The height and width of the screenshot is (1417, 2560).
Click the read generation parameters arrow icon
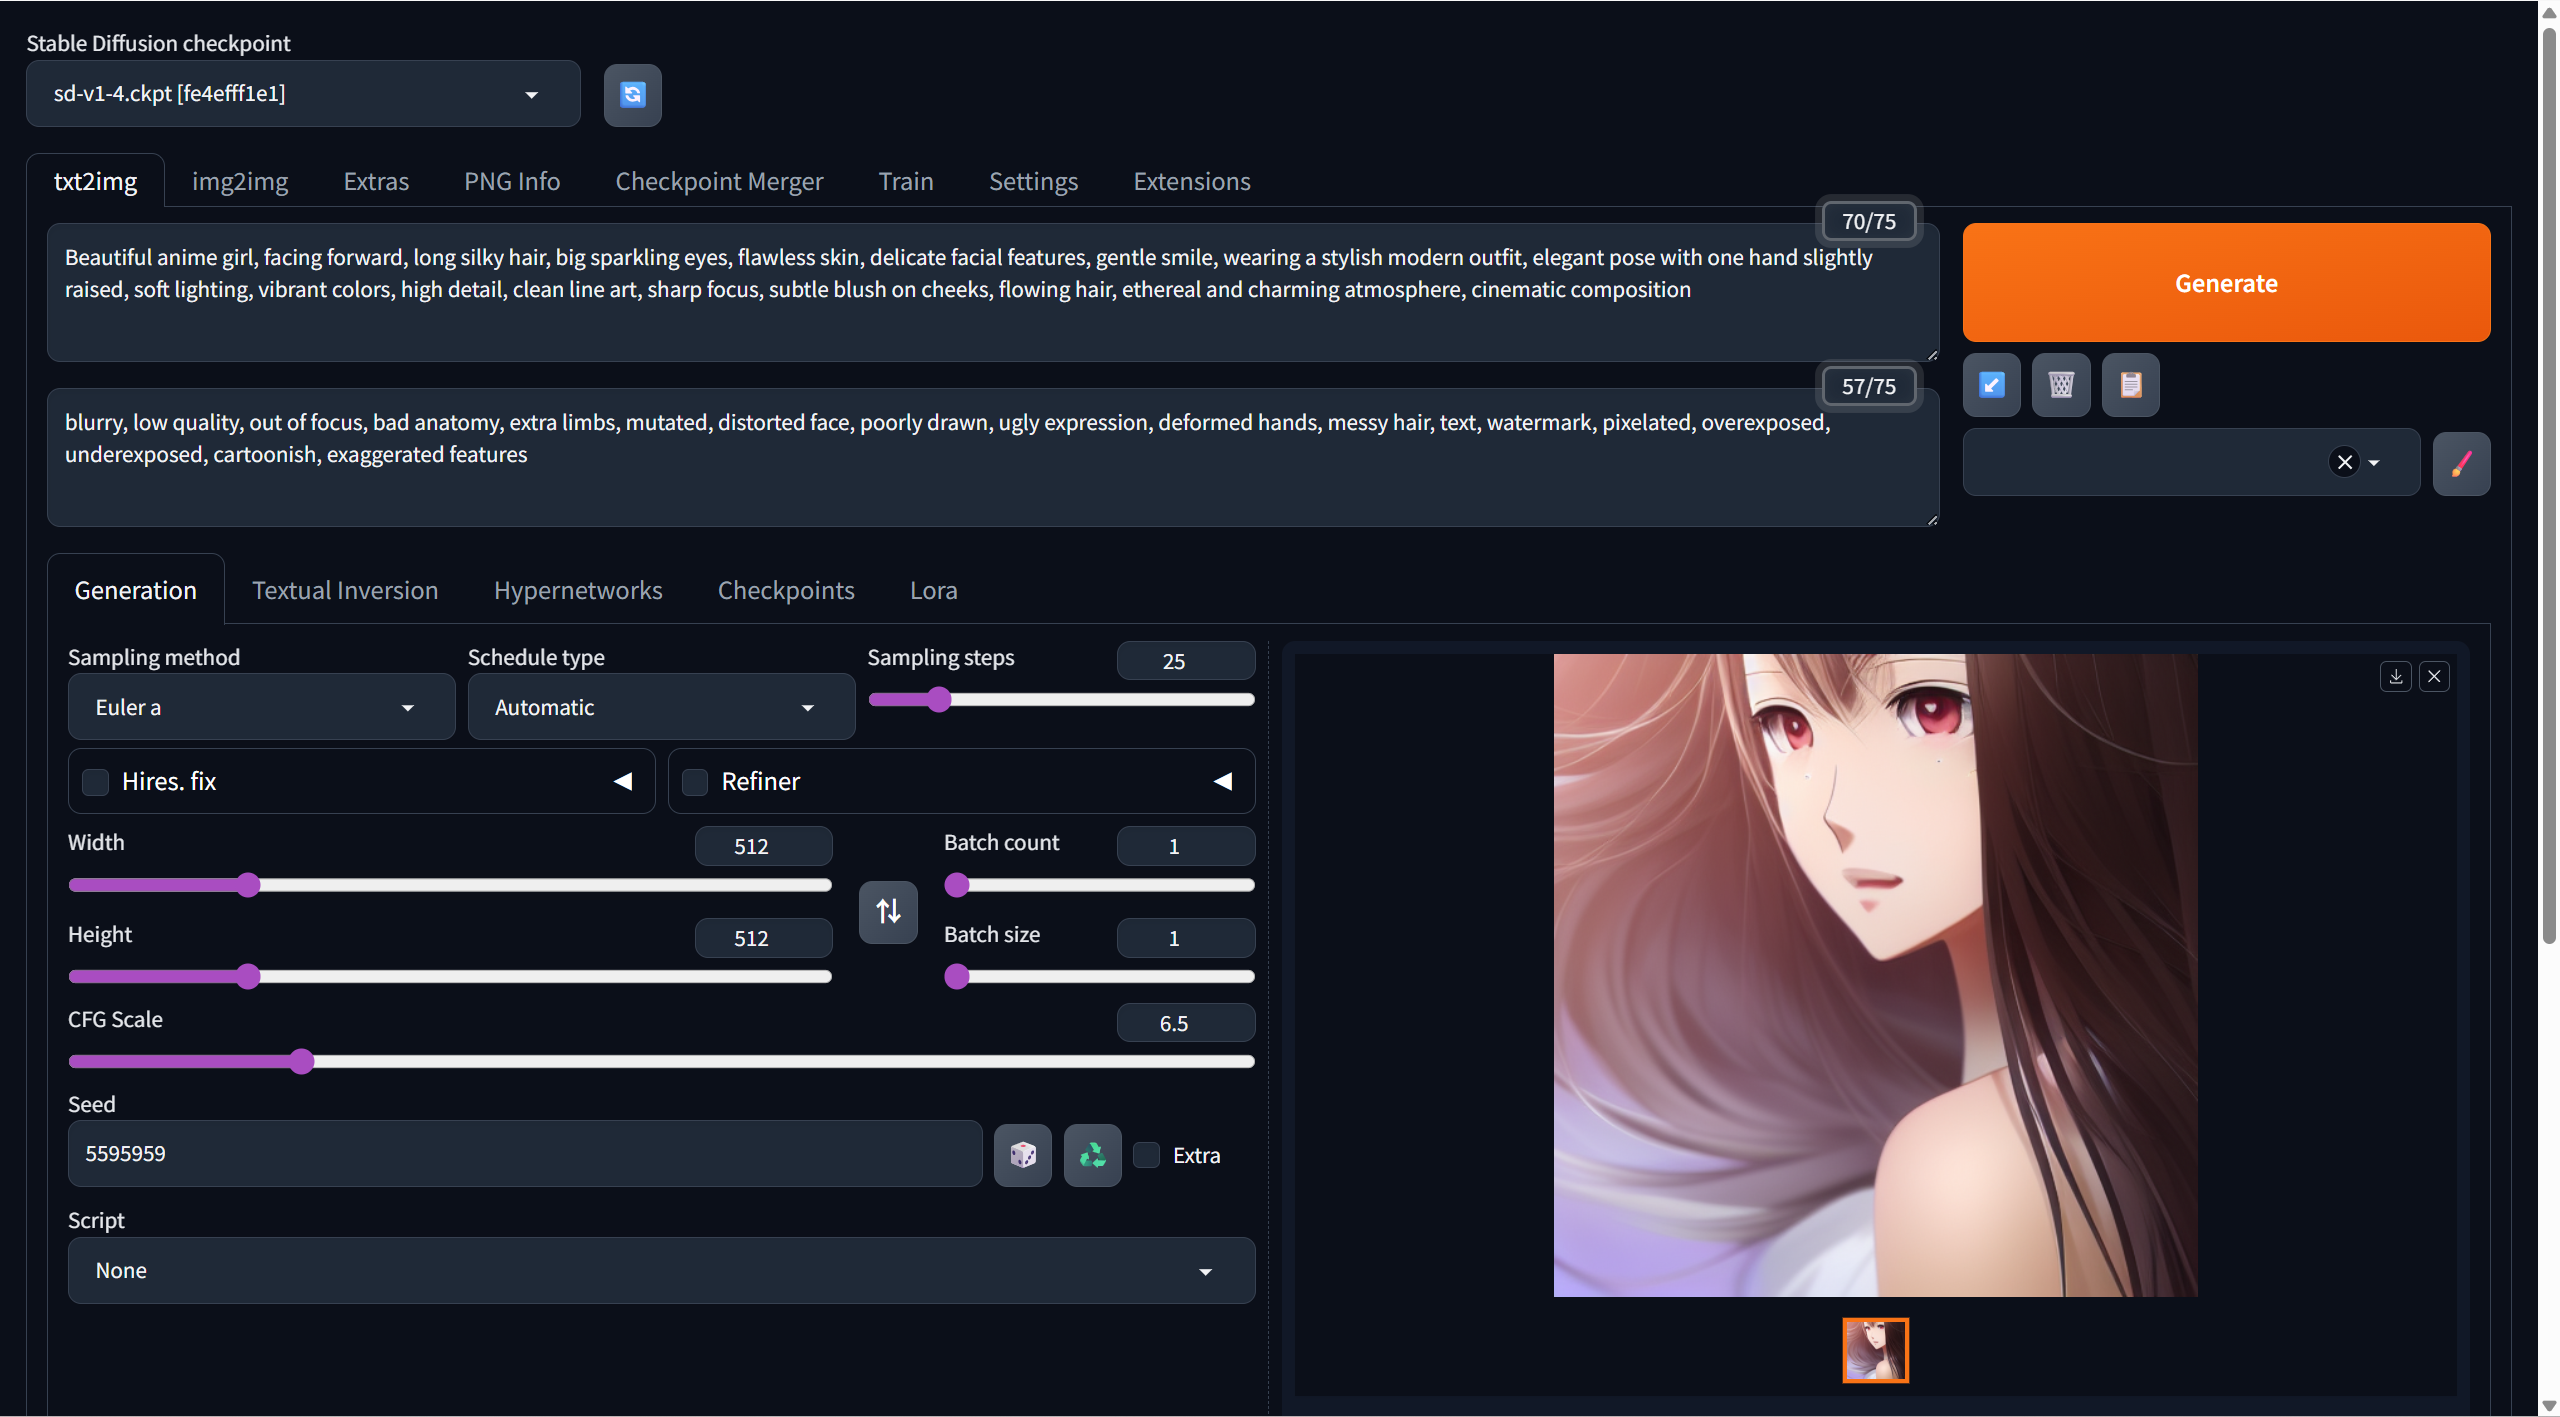pyautogui.click(x=1990, y=384)
